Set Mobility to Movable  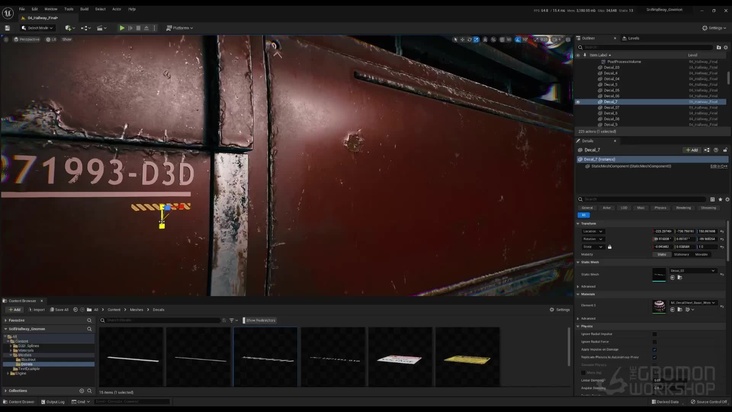point(702,254)
